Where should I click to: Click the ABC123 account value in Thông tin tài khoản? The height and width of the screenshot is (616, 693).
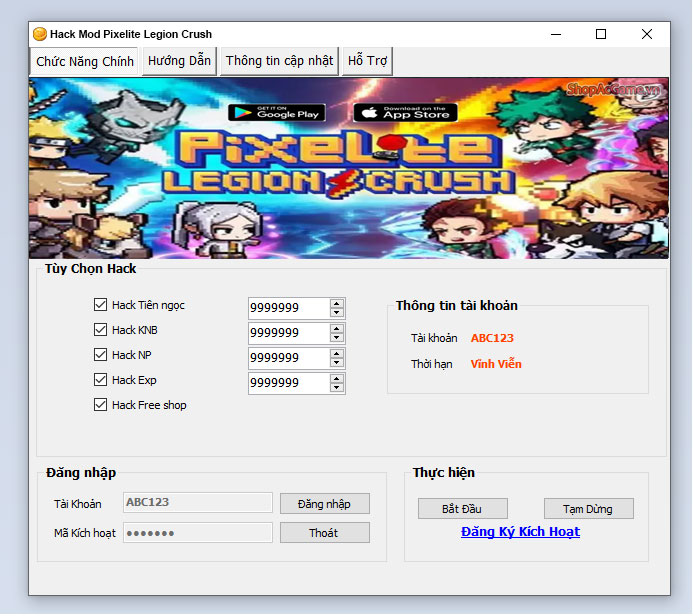tap(492, 338)
